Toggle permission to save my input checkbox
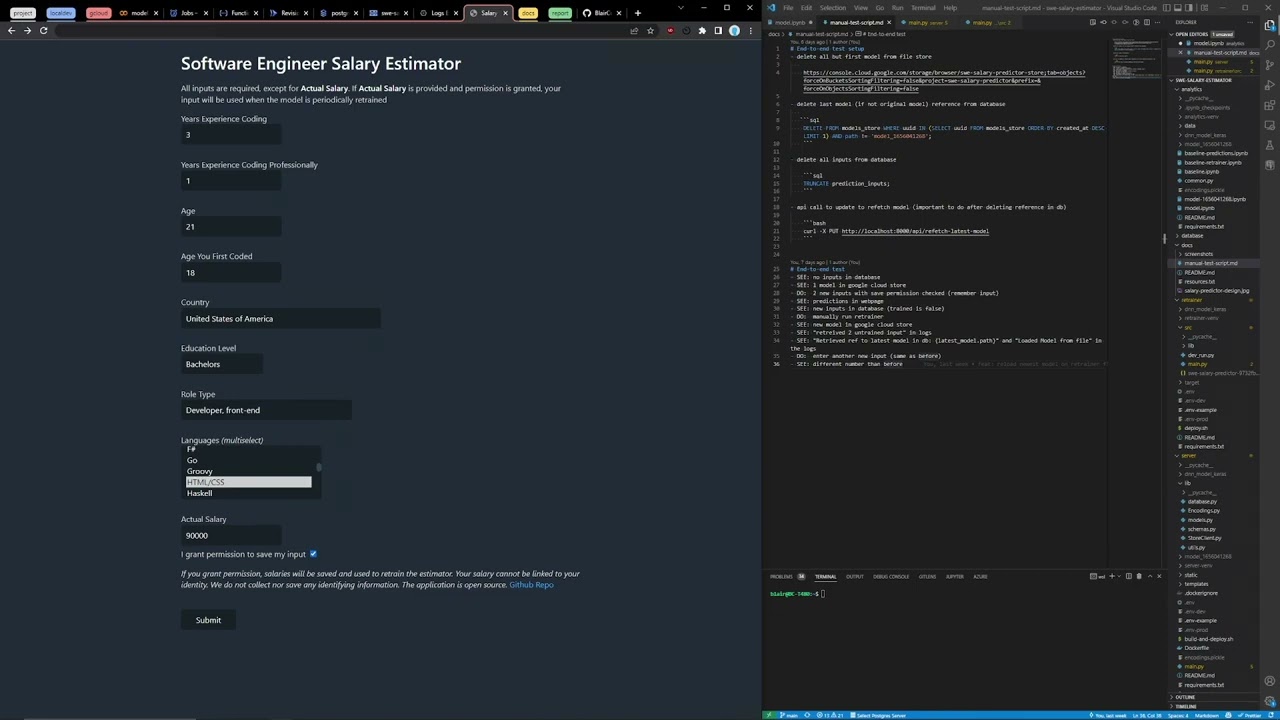The width and height of the screenshot is (1280, 720). tap(313, 554)
